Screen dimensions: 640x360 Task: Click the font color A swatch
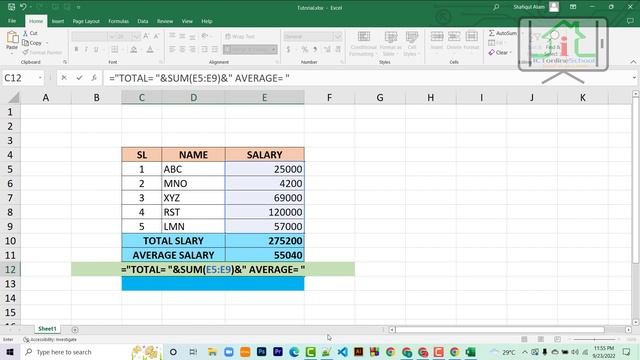pos(150,49)
